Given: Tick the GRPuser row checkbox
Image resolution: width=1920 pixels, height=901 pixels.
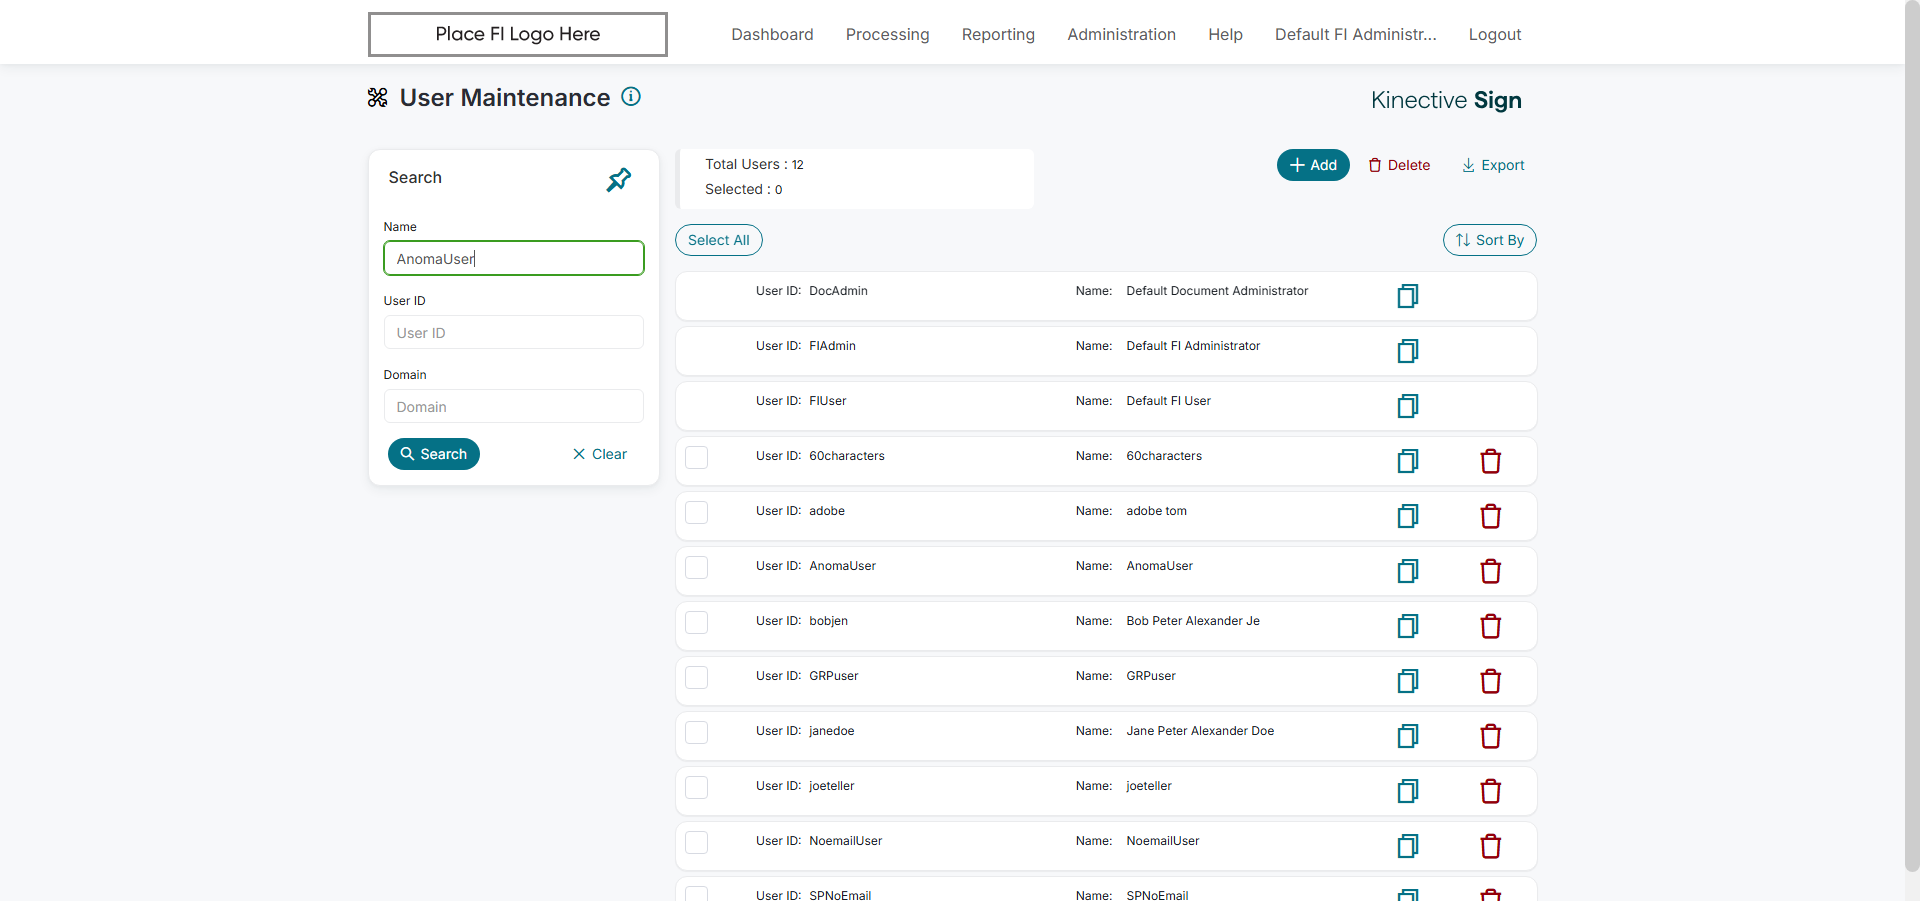Looking at the screenshot, I should (697, 677).
